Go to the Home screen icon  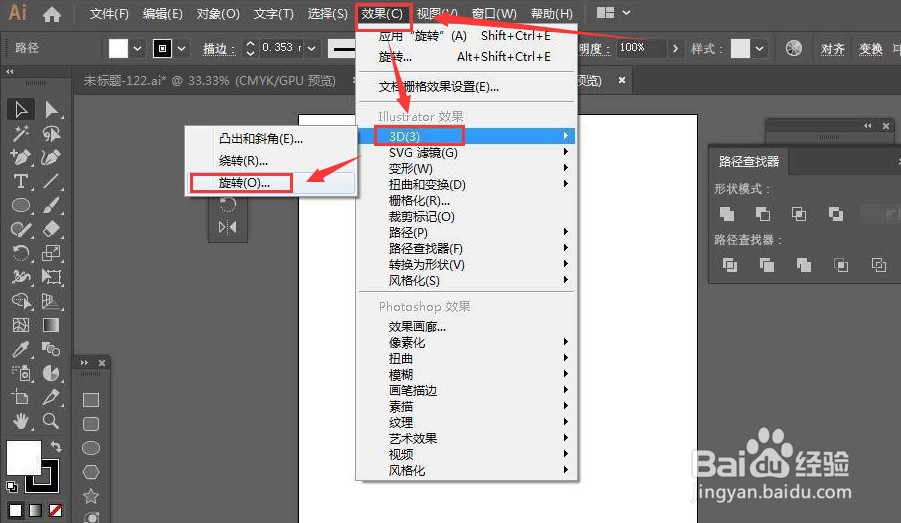pos(52,14)
